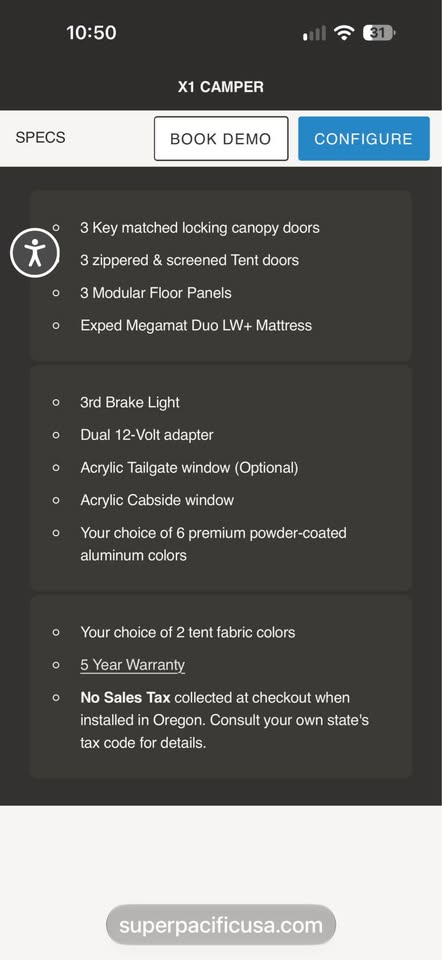Click the blue CONFIGURE button

(x=364, y=138)
